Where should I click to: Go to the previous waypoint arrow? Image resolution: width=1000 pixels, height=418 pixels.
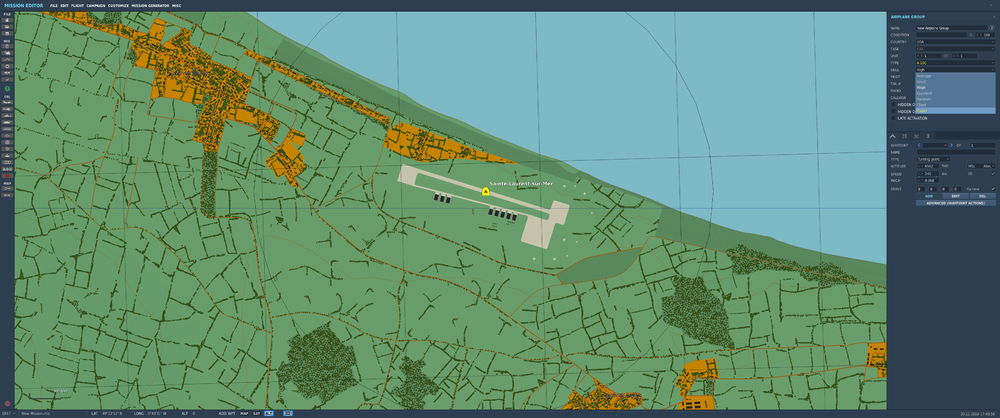pyautogui.click(x=919, y=145)
